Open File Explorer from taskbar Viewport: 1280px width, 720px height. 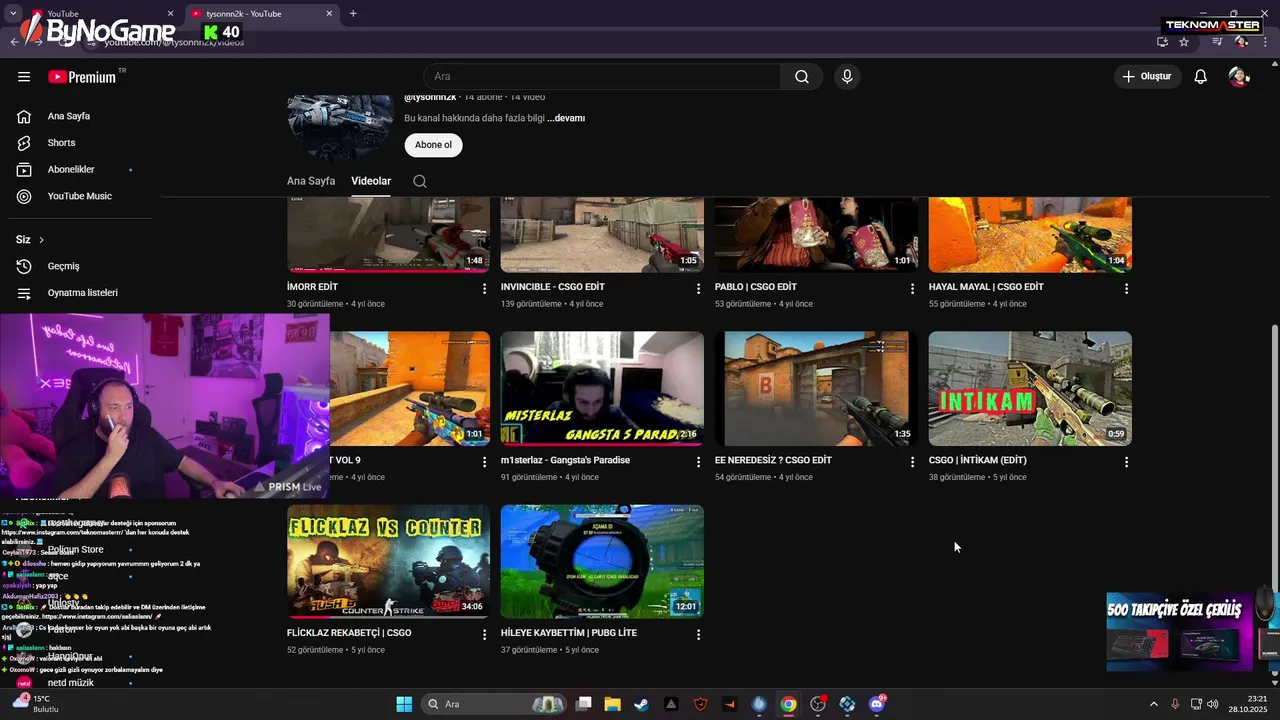(x=612, y=704)
